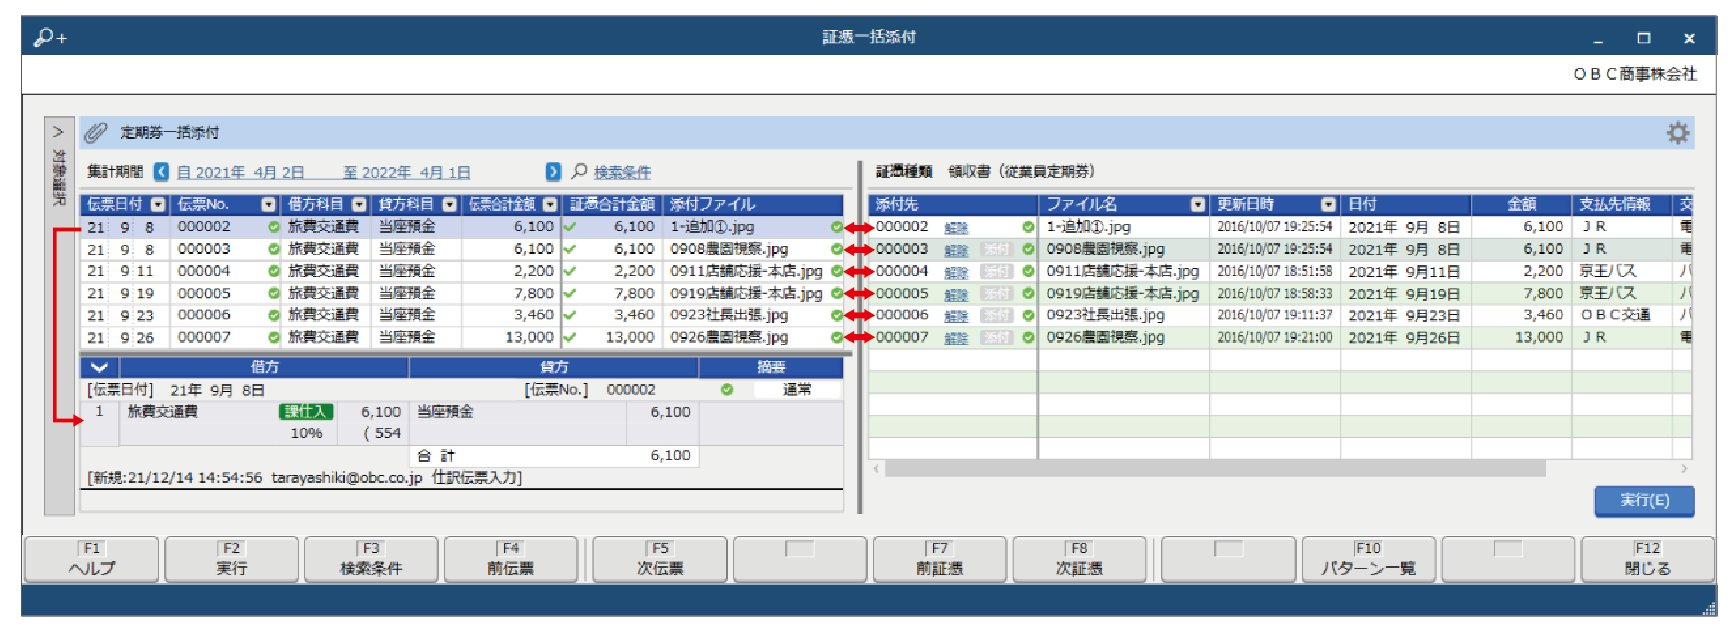Click 京王バス cell in row dated 9月11日
The width and height of the screenshot is (1736, 631).
1607,271
